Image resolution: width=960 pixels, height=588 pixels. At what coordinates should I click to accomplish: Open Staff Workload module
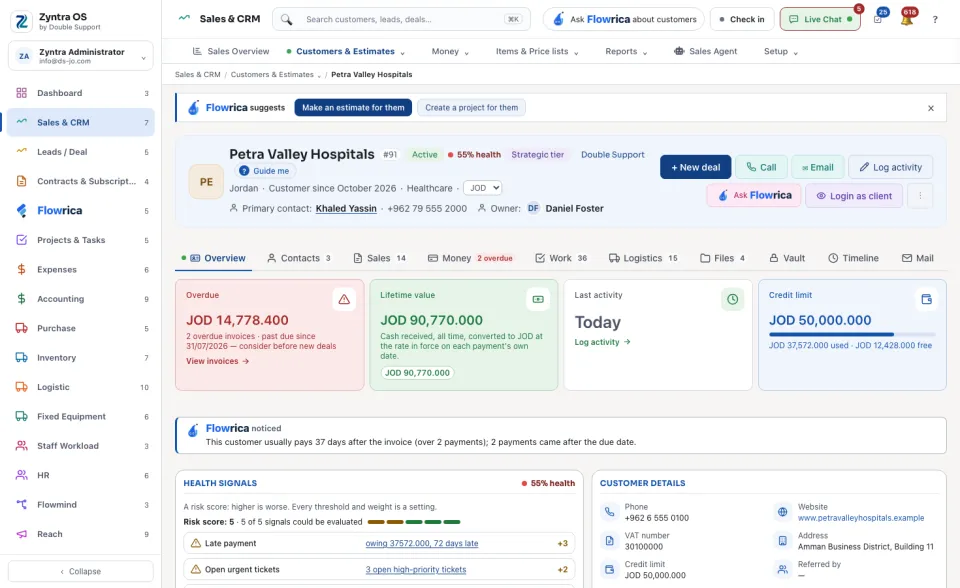(81, 446)
